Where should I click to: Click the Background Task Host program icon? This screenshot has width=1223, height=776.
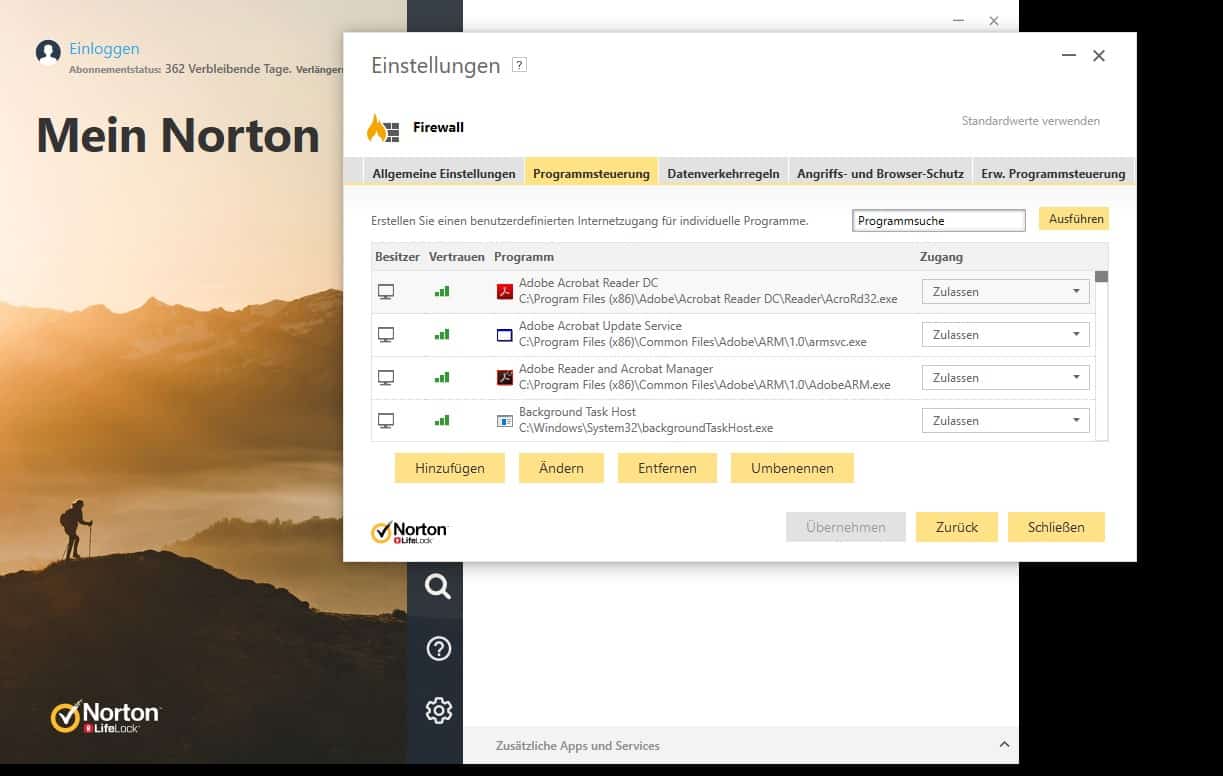505,421
